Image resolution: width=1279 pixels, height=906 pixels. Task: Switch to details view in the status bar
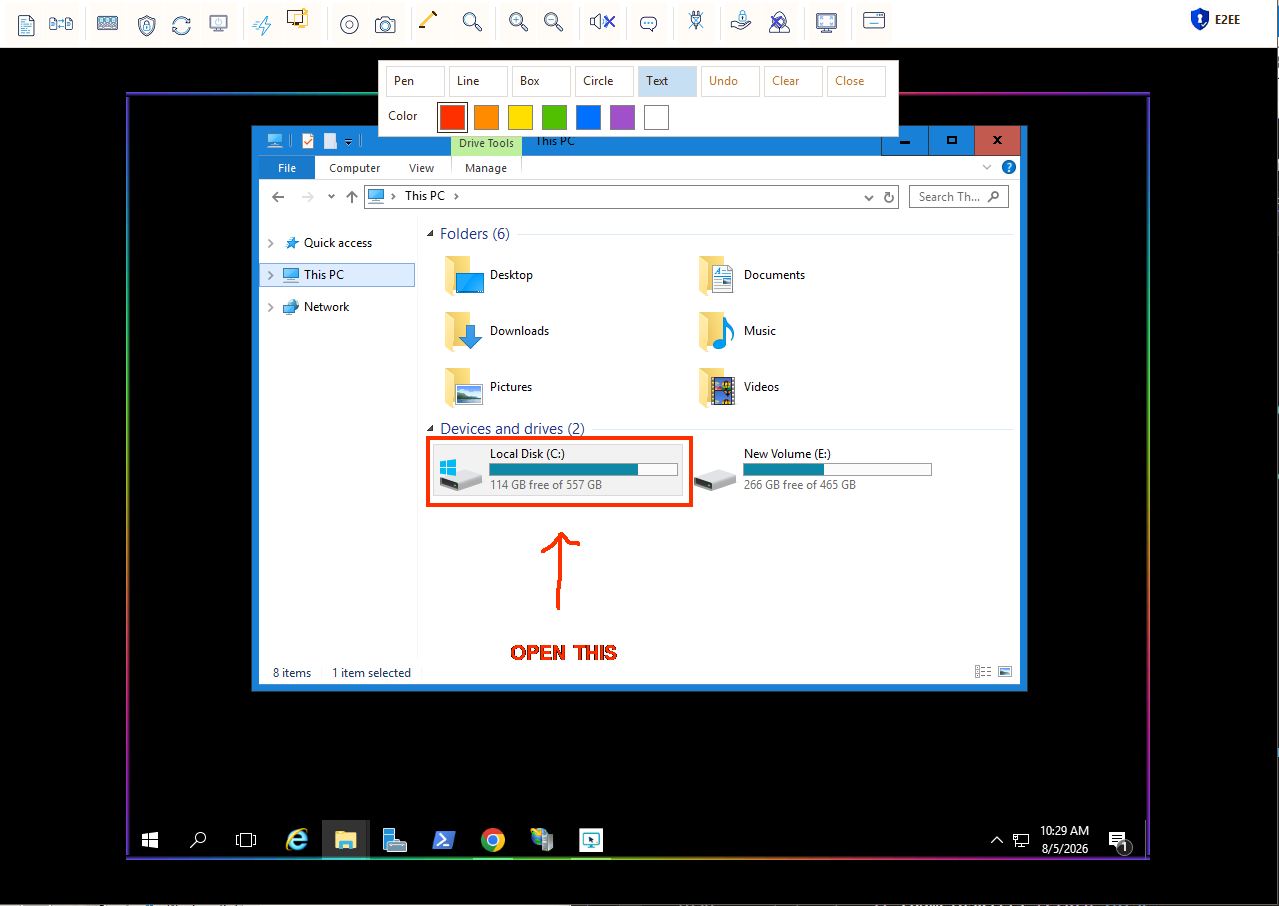(983, 673)
